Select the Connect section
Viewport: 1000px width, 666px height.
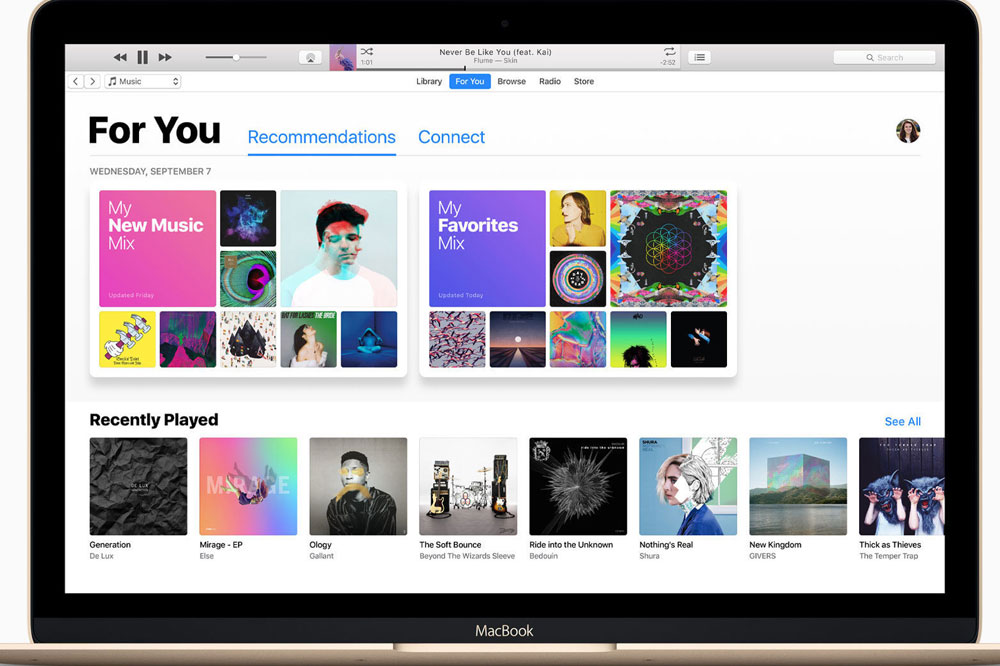point(451,137)
